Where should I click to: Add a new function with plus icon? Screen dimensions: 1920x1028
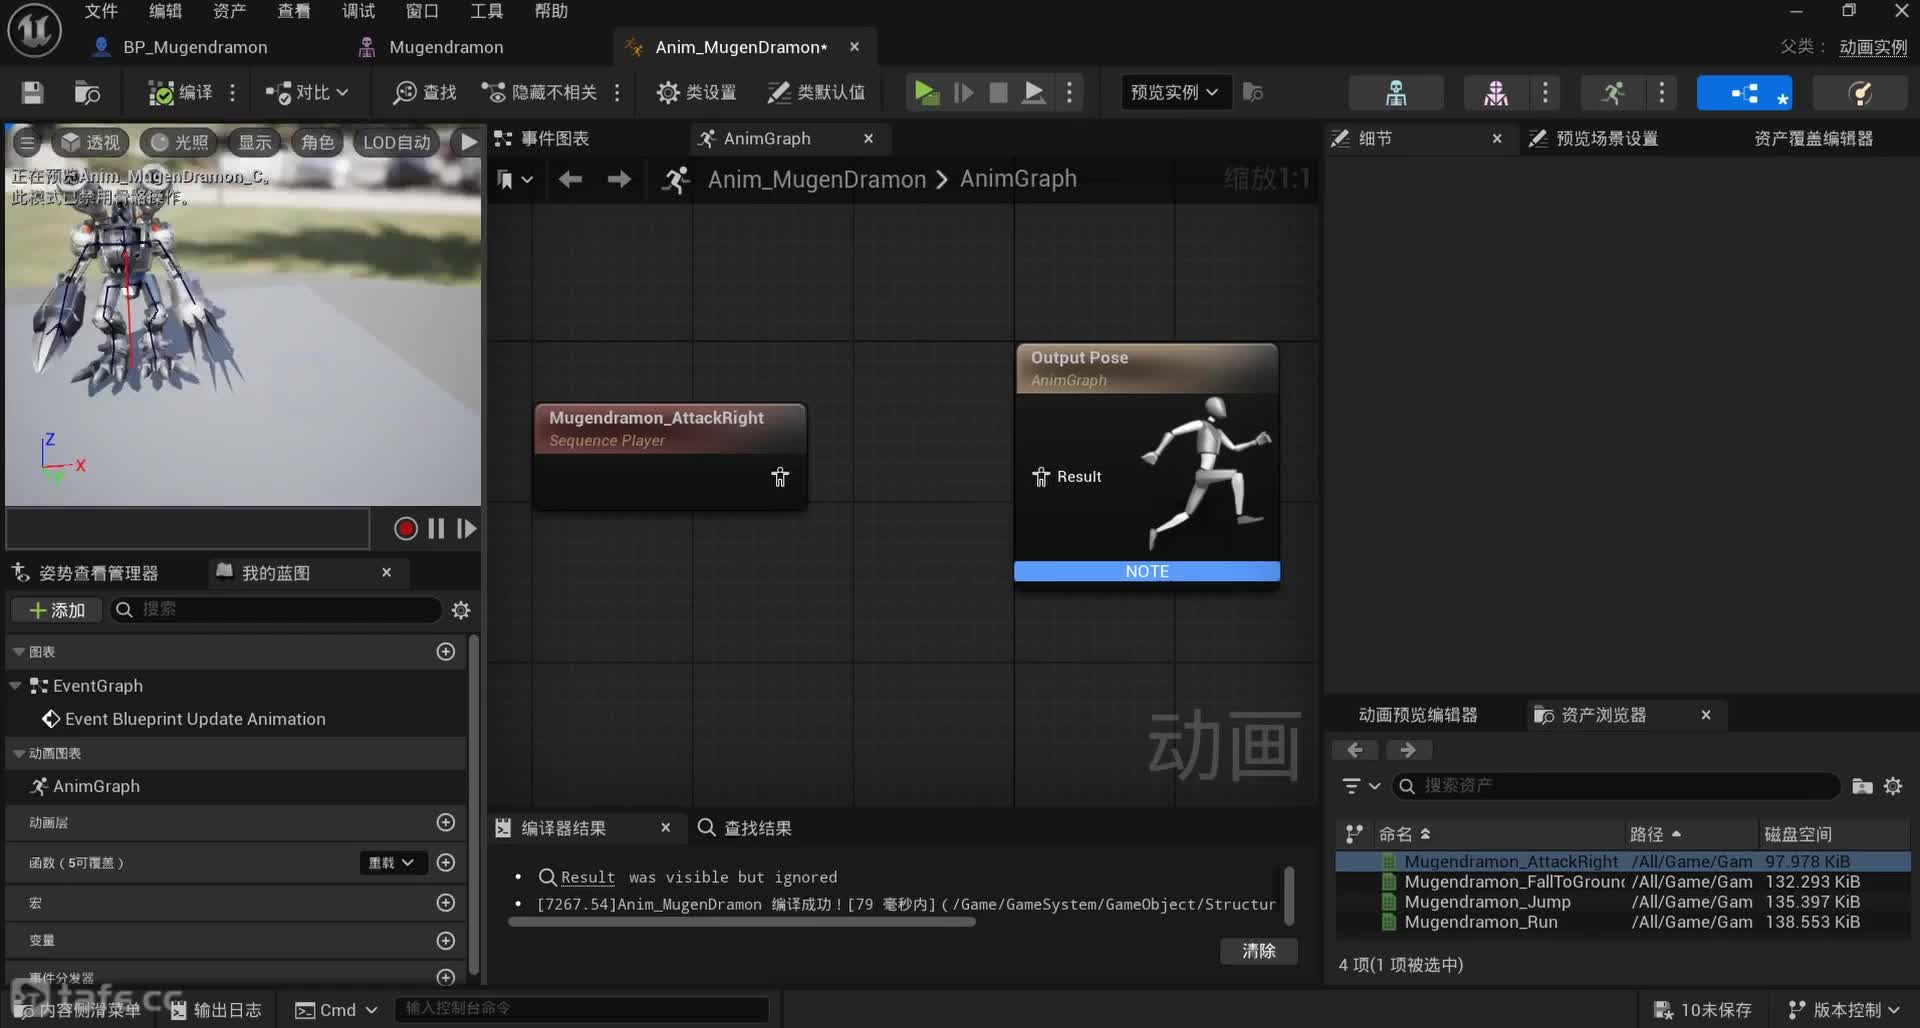tap(446, 863)
